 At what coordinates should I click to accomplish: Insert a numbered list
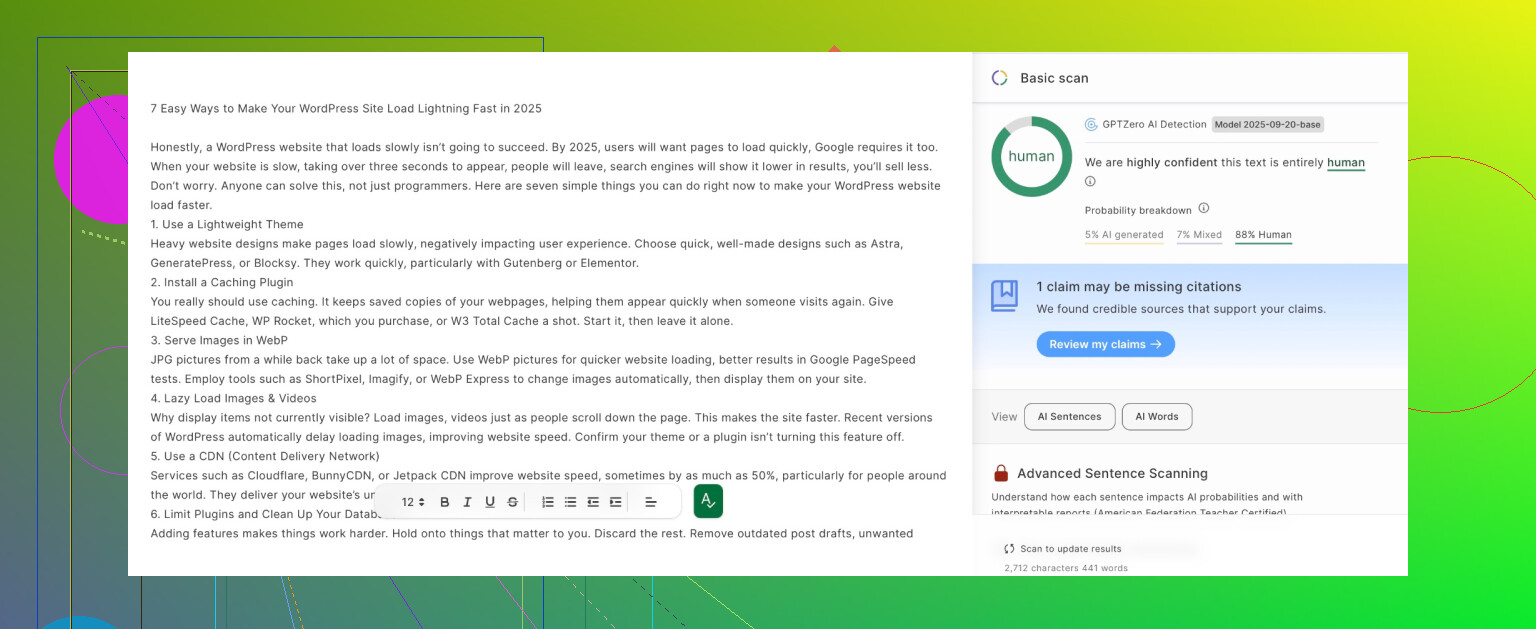point(548,502)
